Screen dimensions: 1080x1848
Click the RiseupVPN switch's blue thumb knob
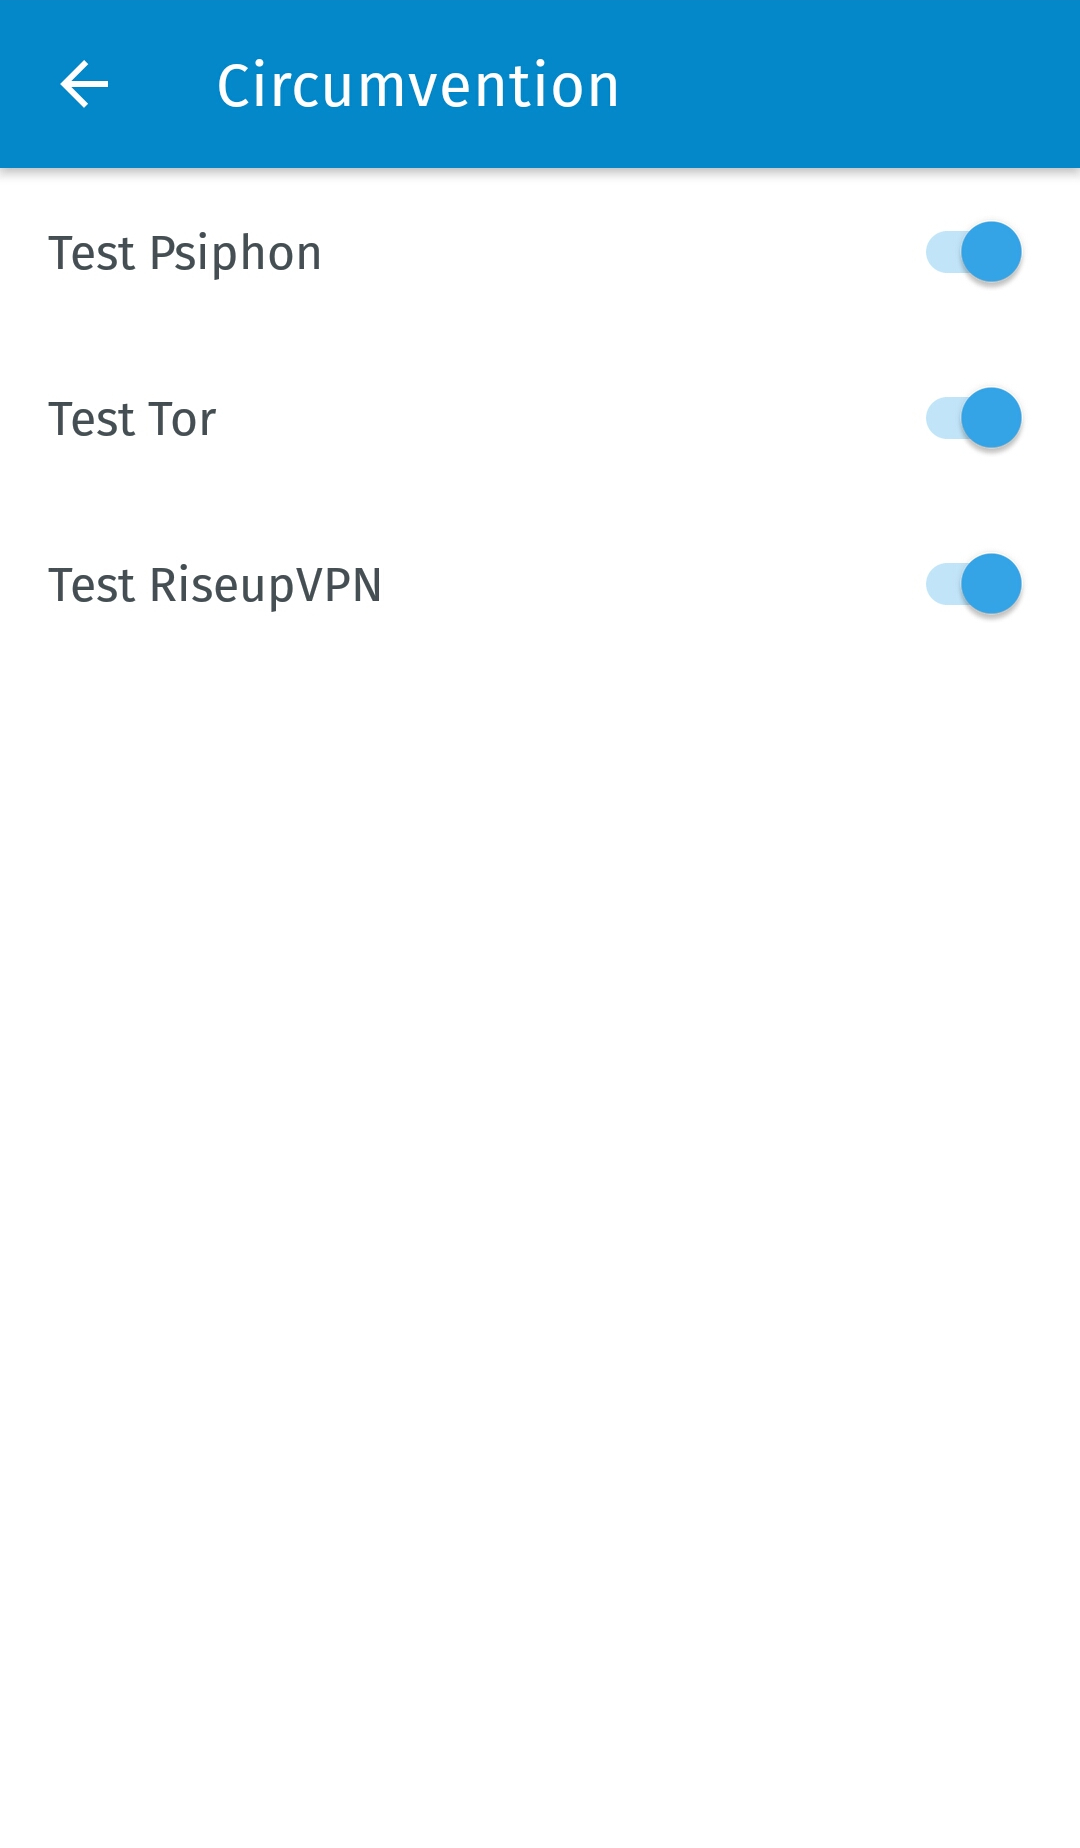(991, 584)
